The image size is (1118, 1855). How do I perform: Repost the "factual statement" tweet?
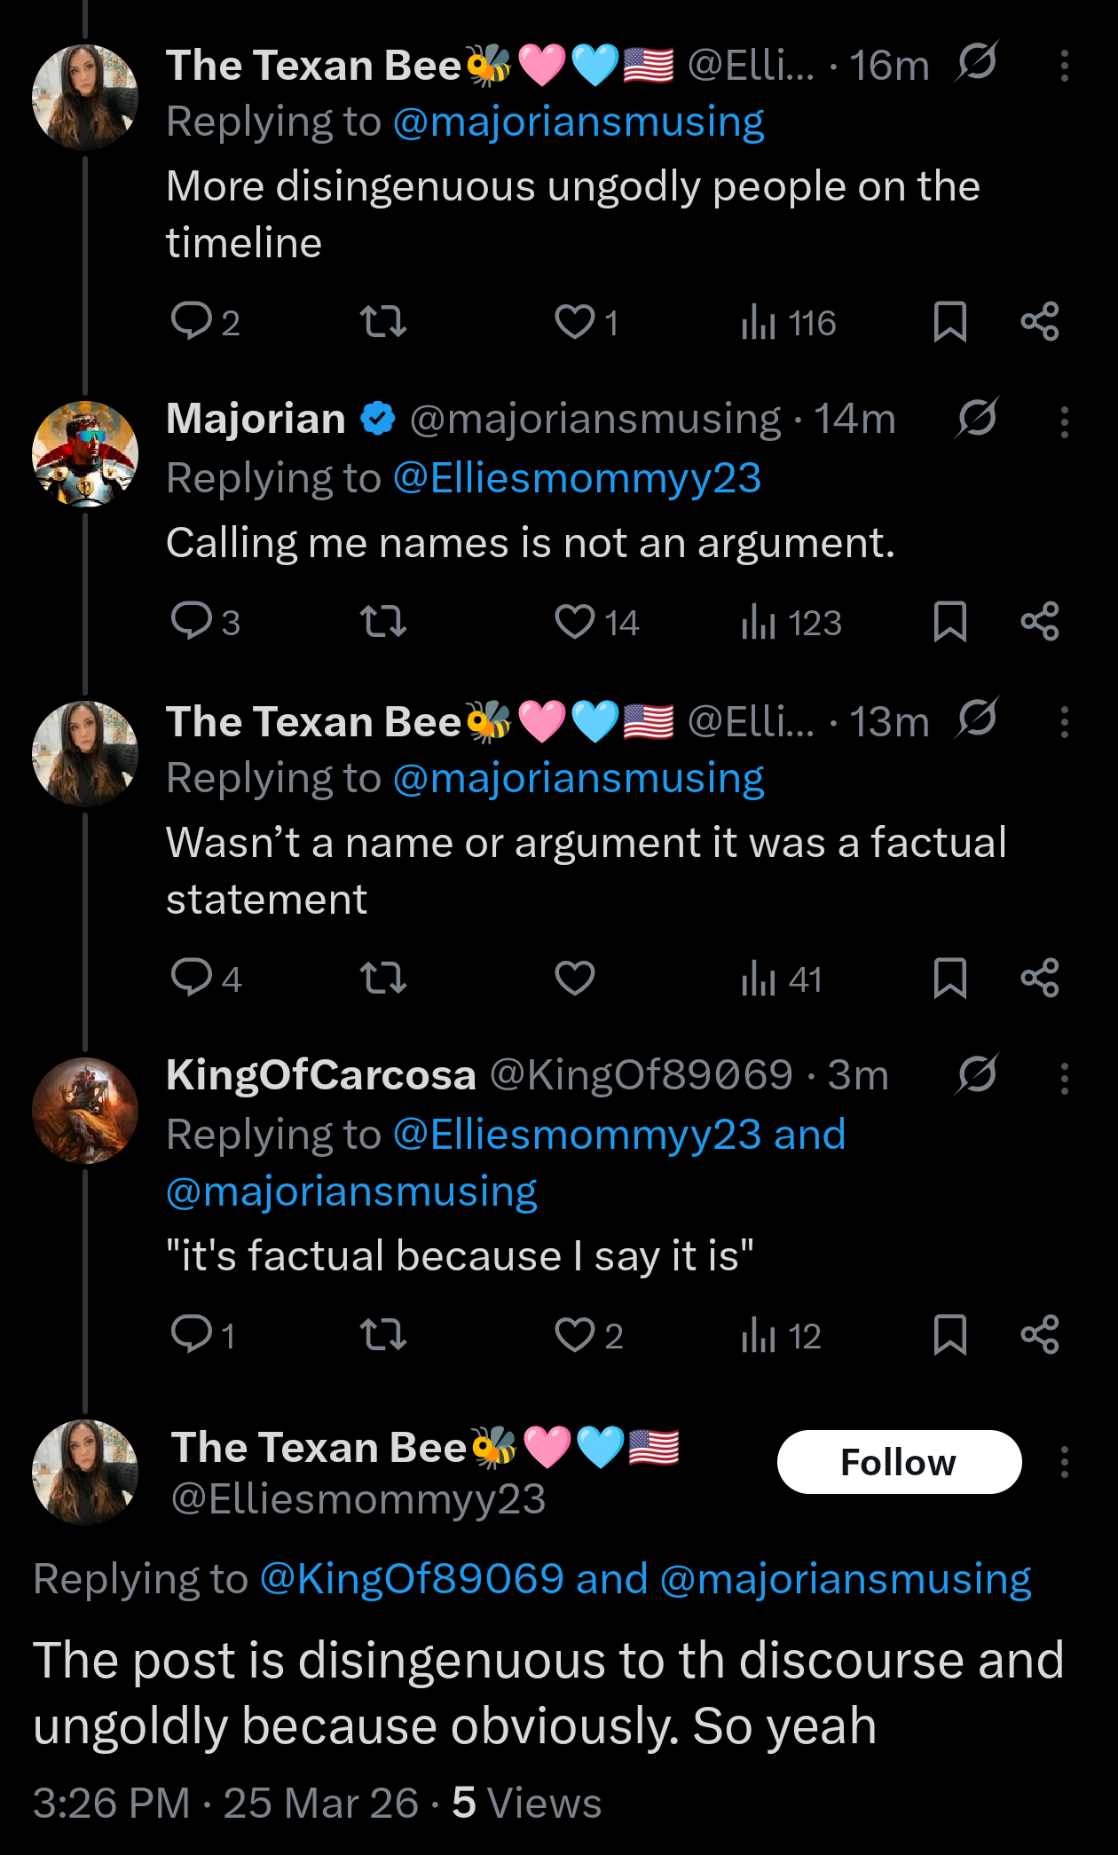(383, 978)
